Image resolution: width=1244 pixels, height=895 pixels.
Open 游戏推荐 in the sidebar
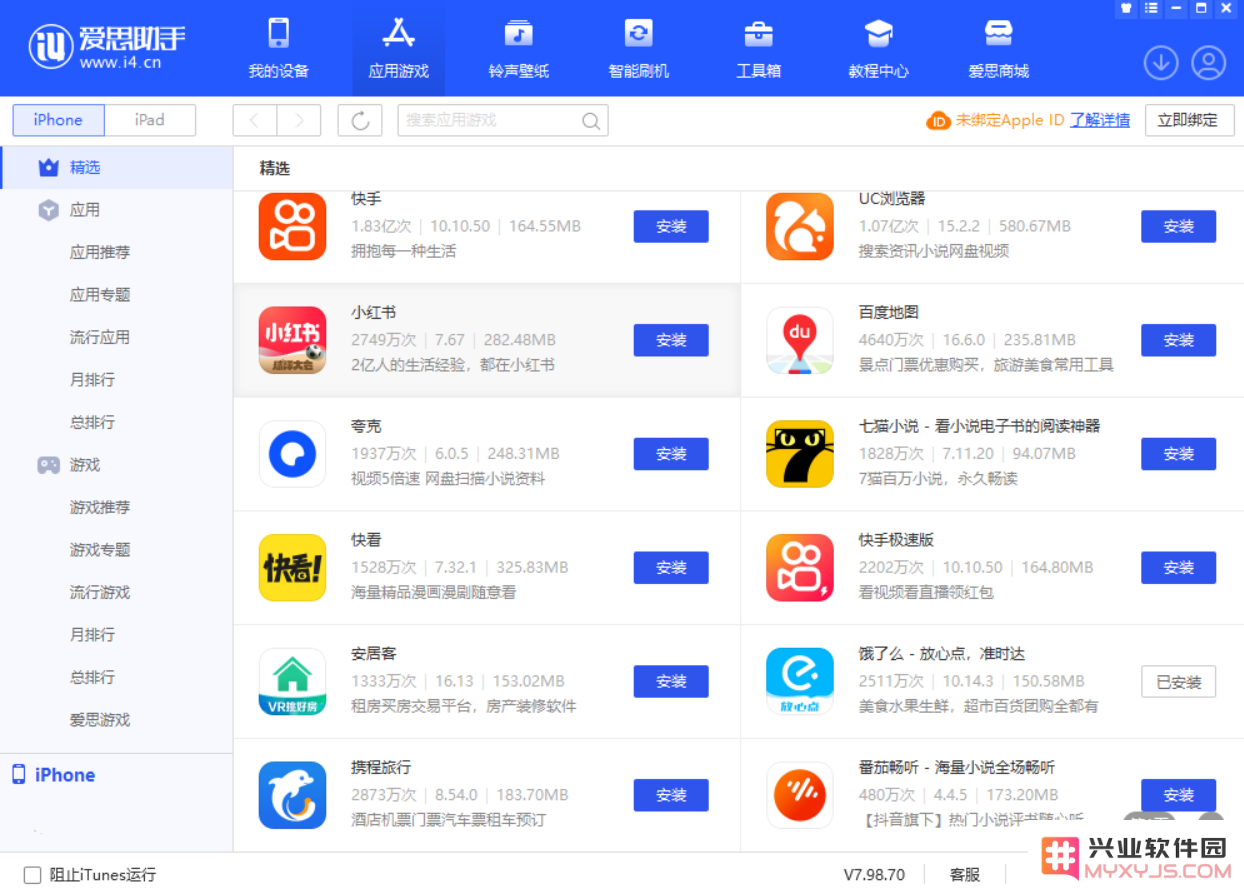point(100,507)
